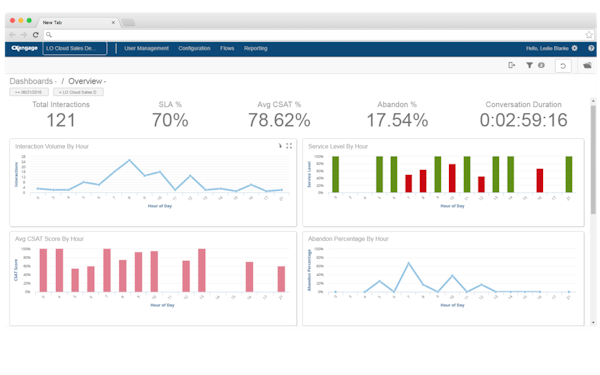This screenshot has height=375, width=600.
Task: Click the CxEngage logo
Action: tap(24, 48)
